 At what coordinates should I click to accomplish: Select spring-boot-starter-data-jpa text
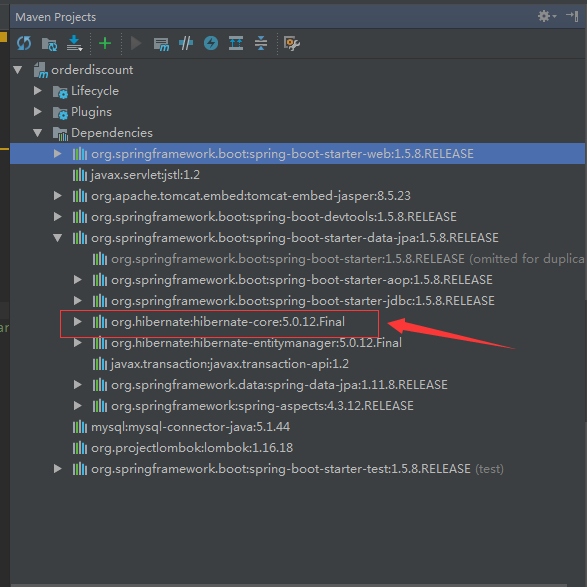[295, 238]
